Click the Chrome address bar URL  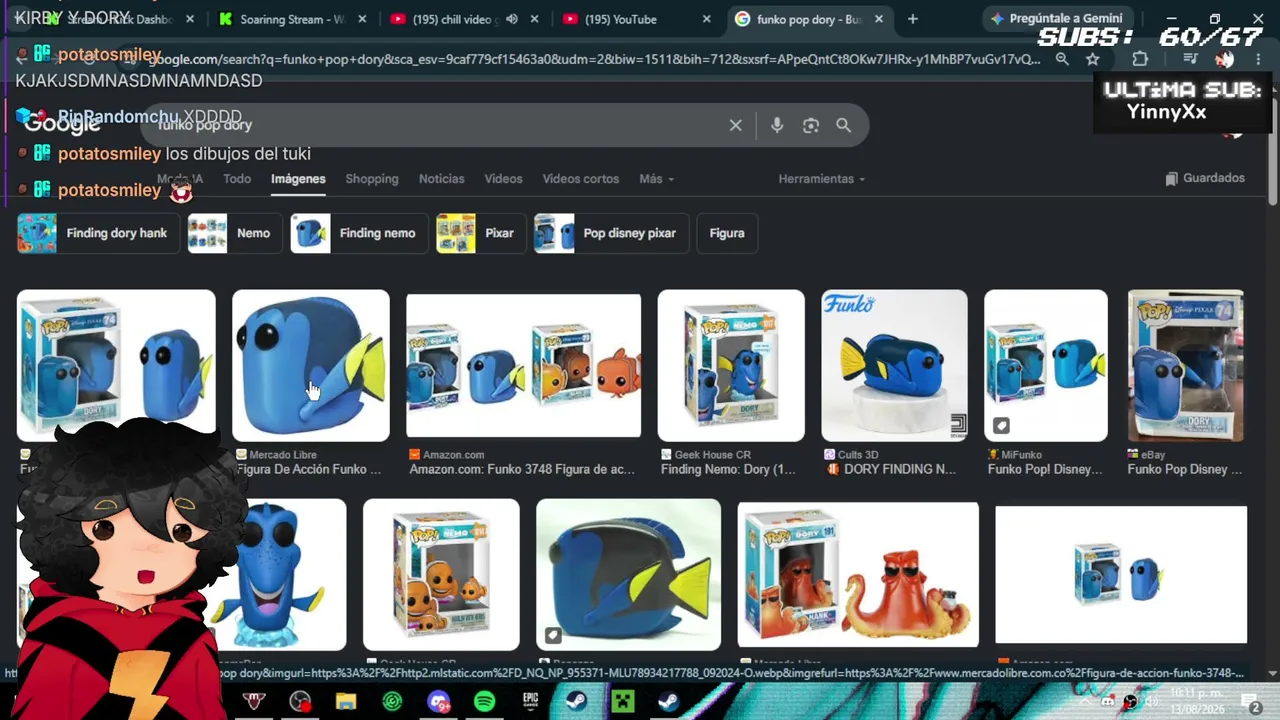tap(594, 59)
